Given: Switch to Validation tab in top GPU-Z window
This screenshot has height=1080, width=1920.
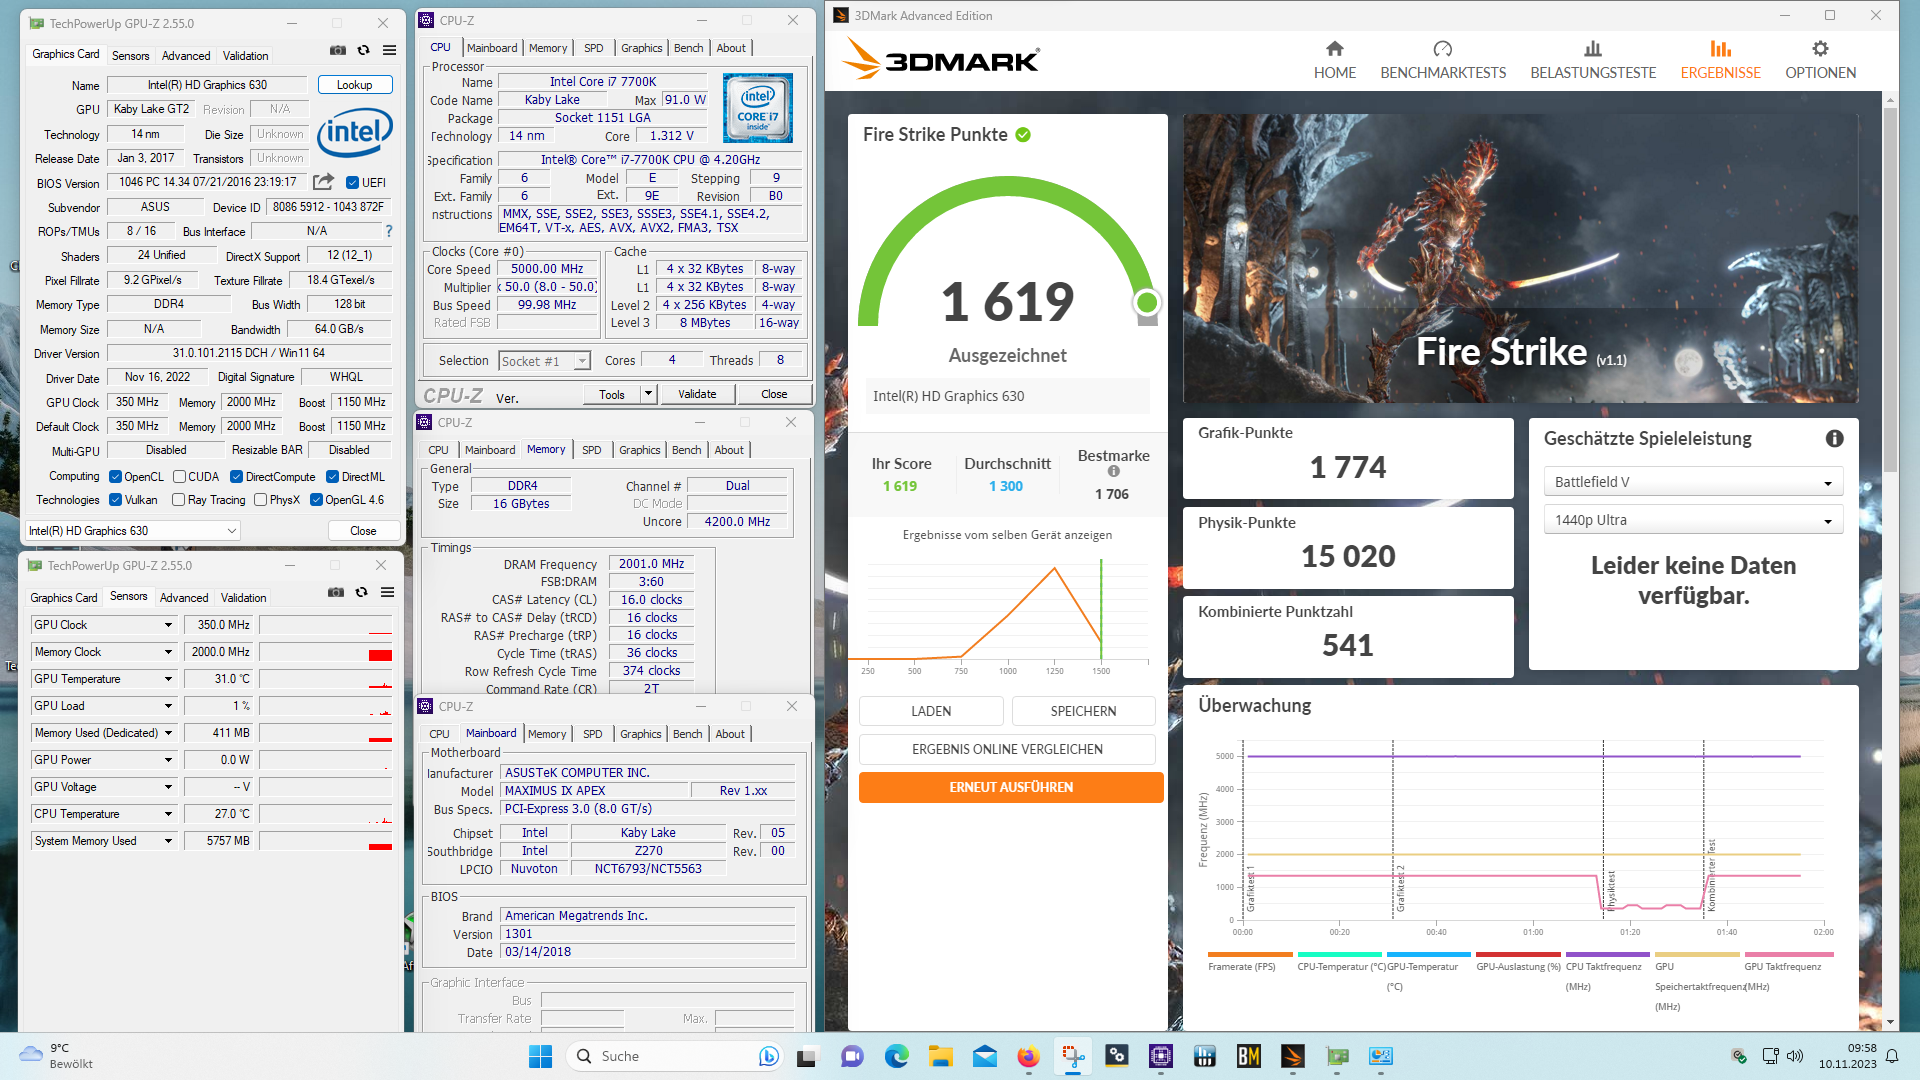Looking at the screenshot, I should click(245, 56).
